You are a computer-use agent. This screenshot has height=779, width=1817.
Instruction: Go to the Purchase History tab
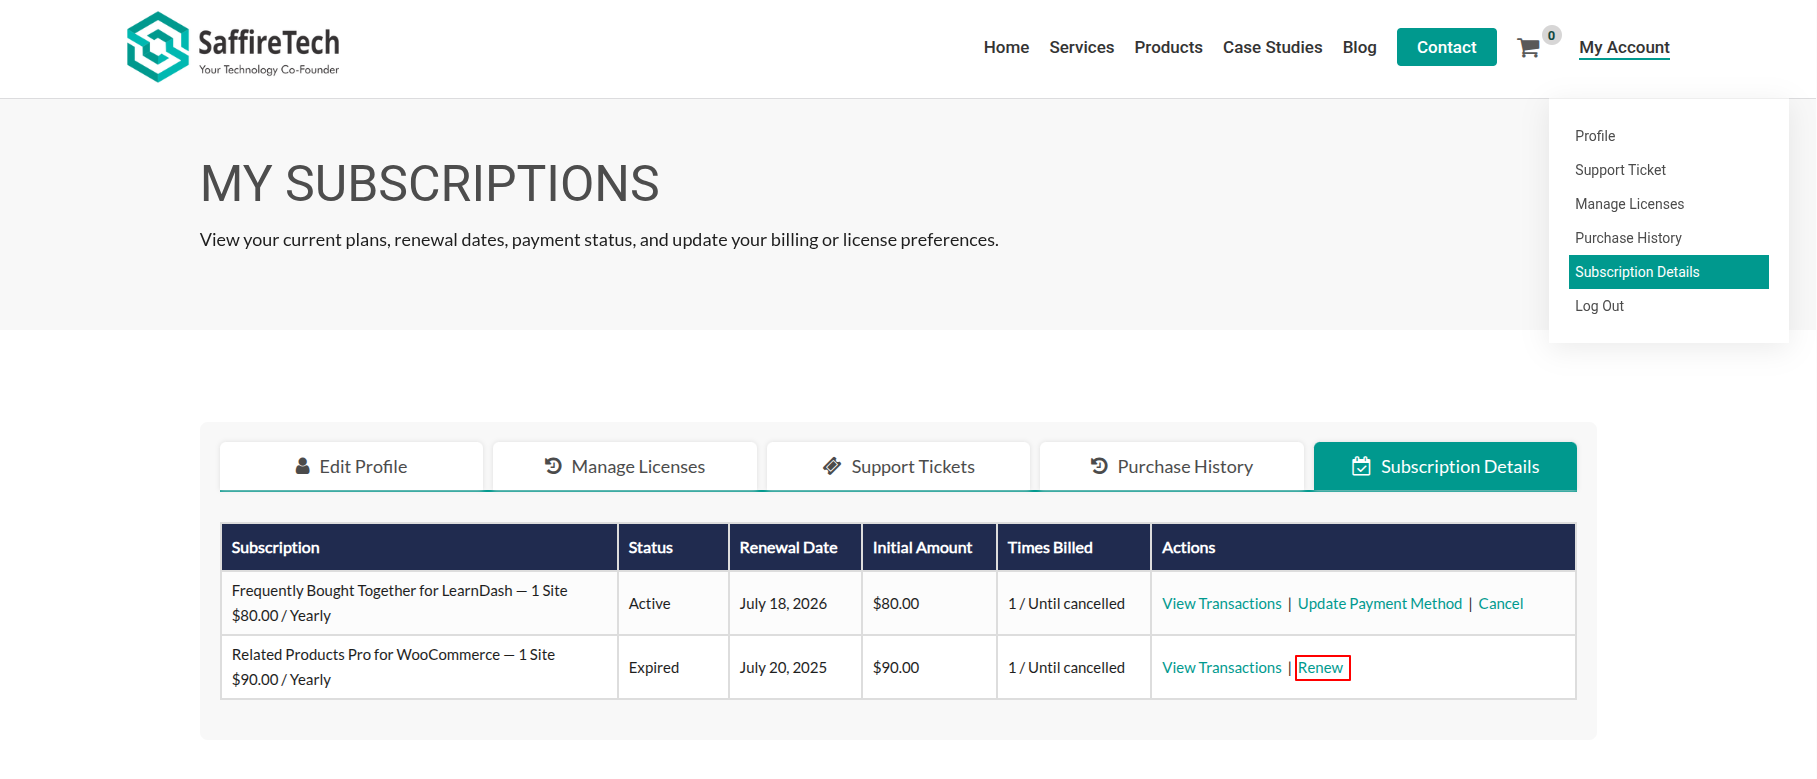pyautogui.click(x=1171, y=467)
